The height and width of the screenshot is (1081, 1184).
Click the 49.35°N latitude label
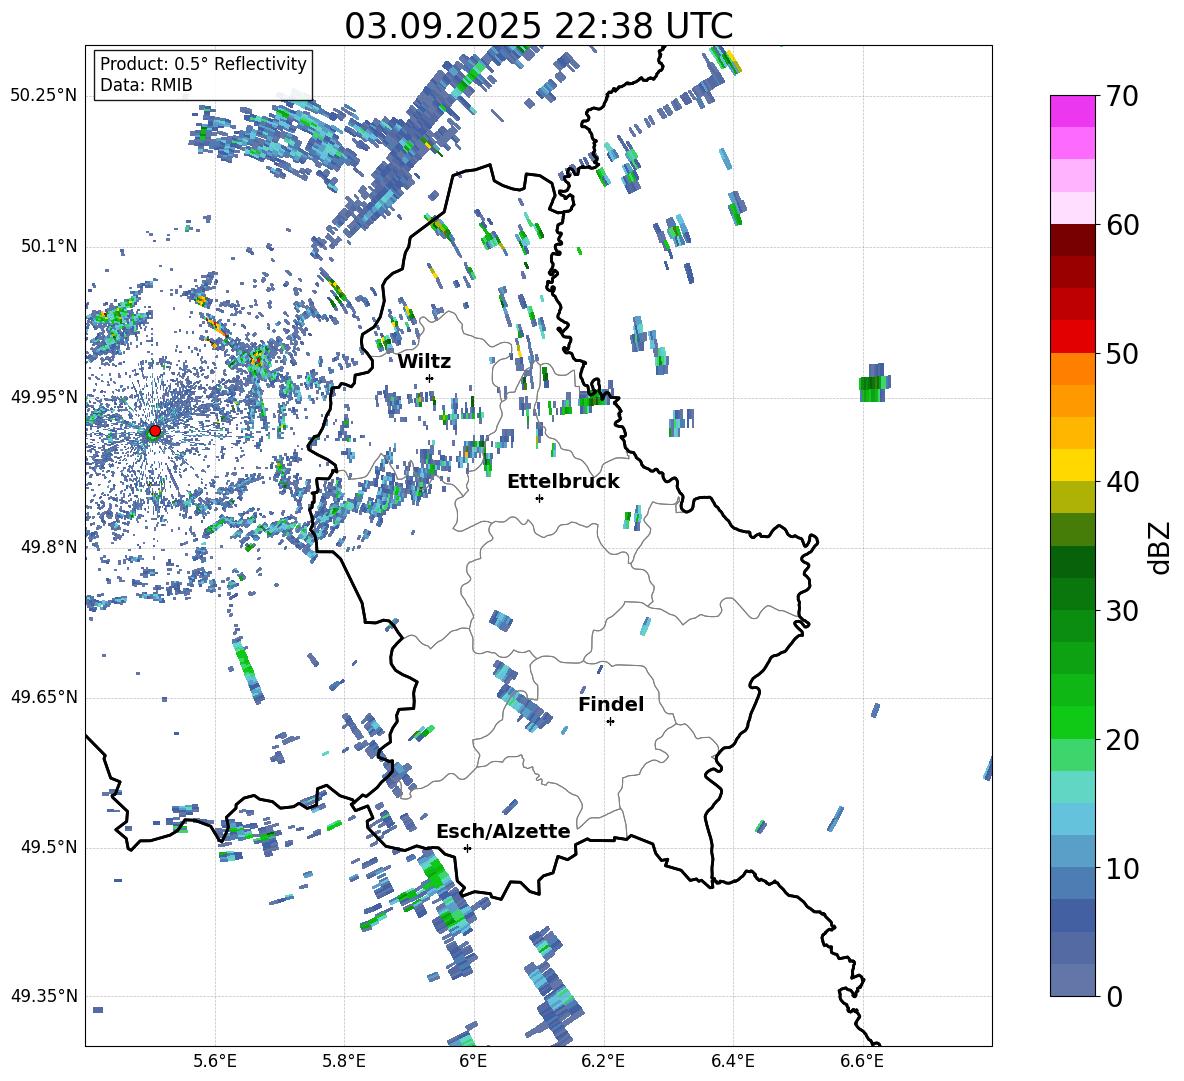point(44,996)
